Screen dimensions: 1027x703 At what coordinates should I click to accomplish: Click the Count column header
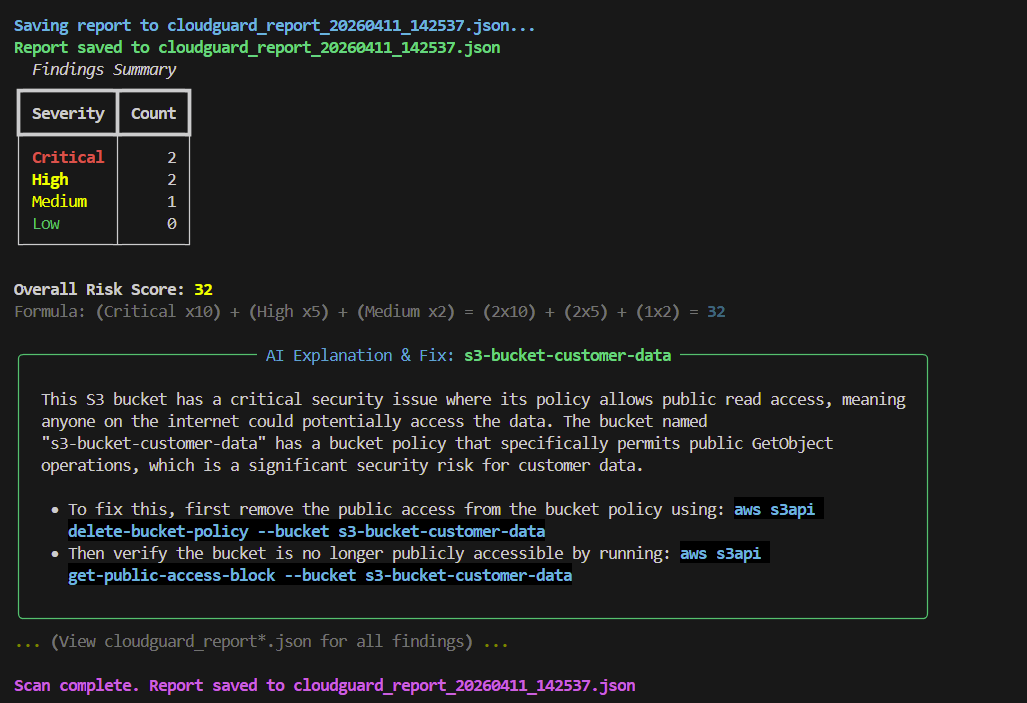click(153, 113)
